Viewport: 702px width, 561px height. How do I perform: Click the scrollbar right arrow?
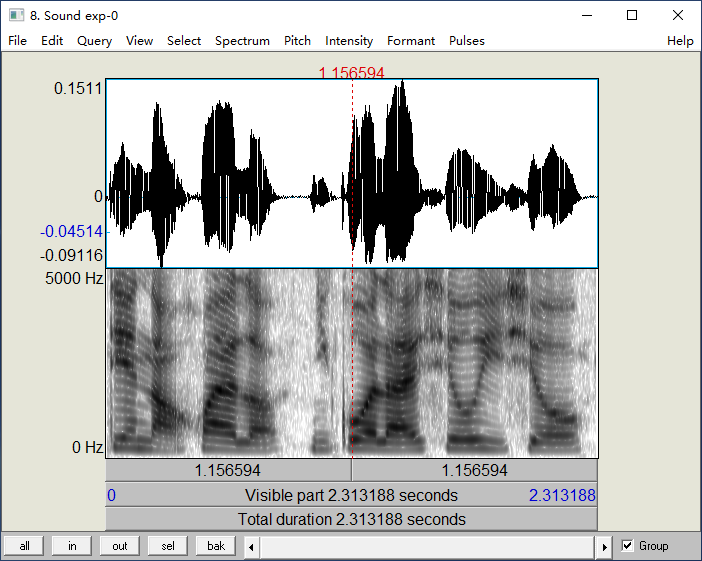pyautogui.click(x=604, y=547)
